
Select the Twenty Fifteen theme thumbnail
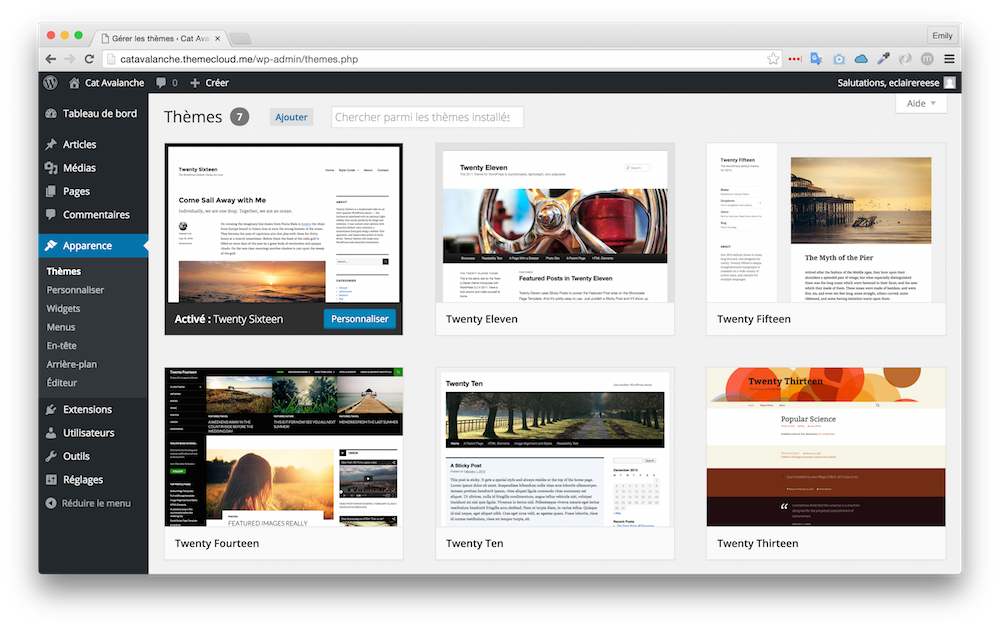pos(826,223)
